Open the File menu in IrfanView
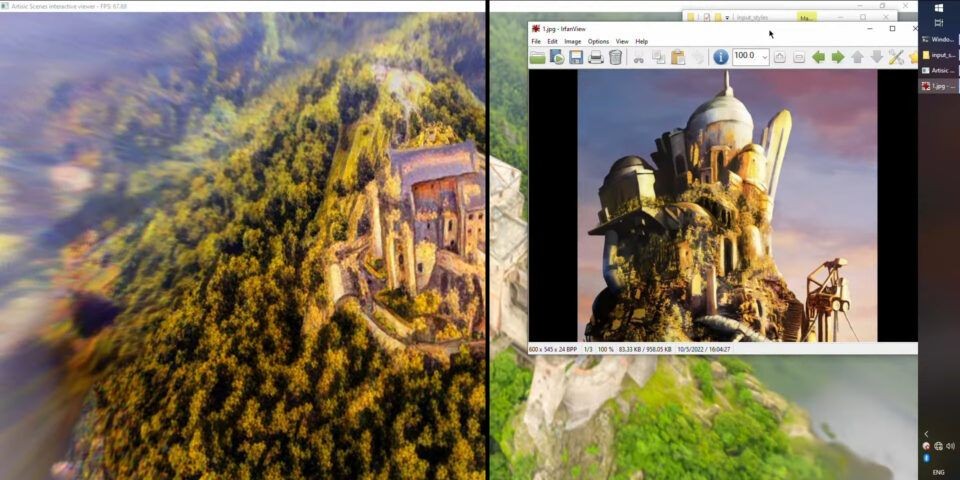The width and height of the screenshot is (960, 480). point(536,41)
